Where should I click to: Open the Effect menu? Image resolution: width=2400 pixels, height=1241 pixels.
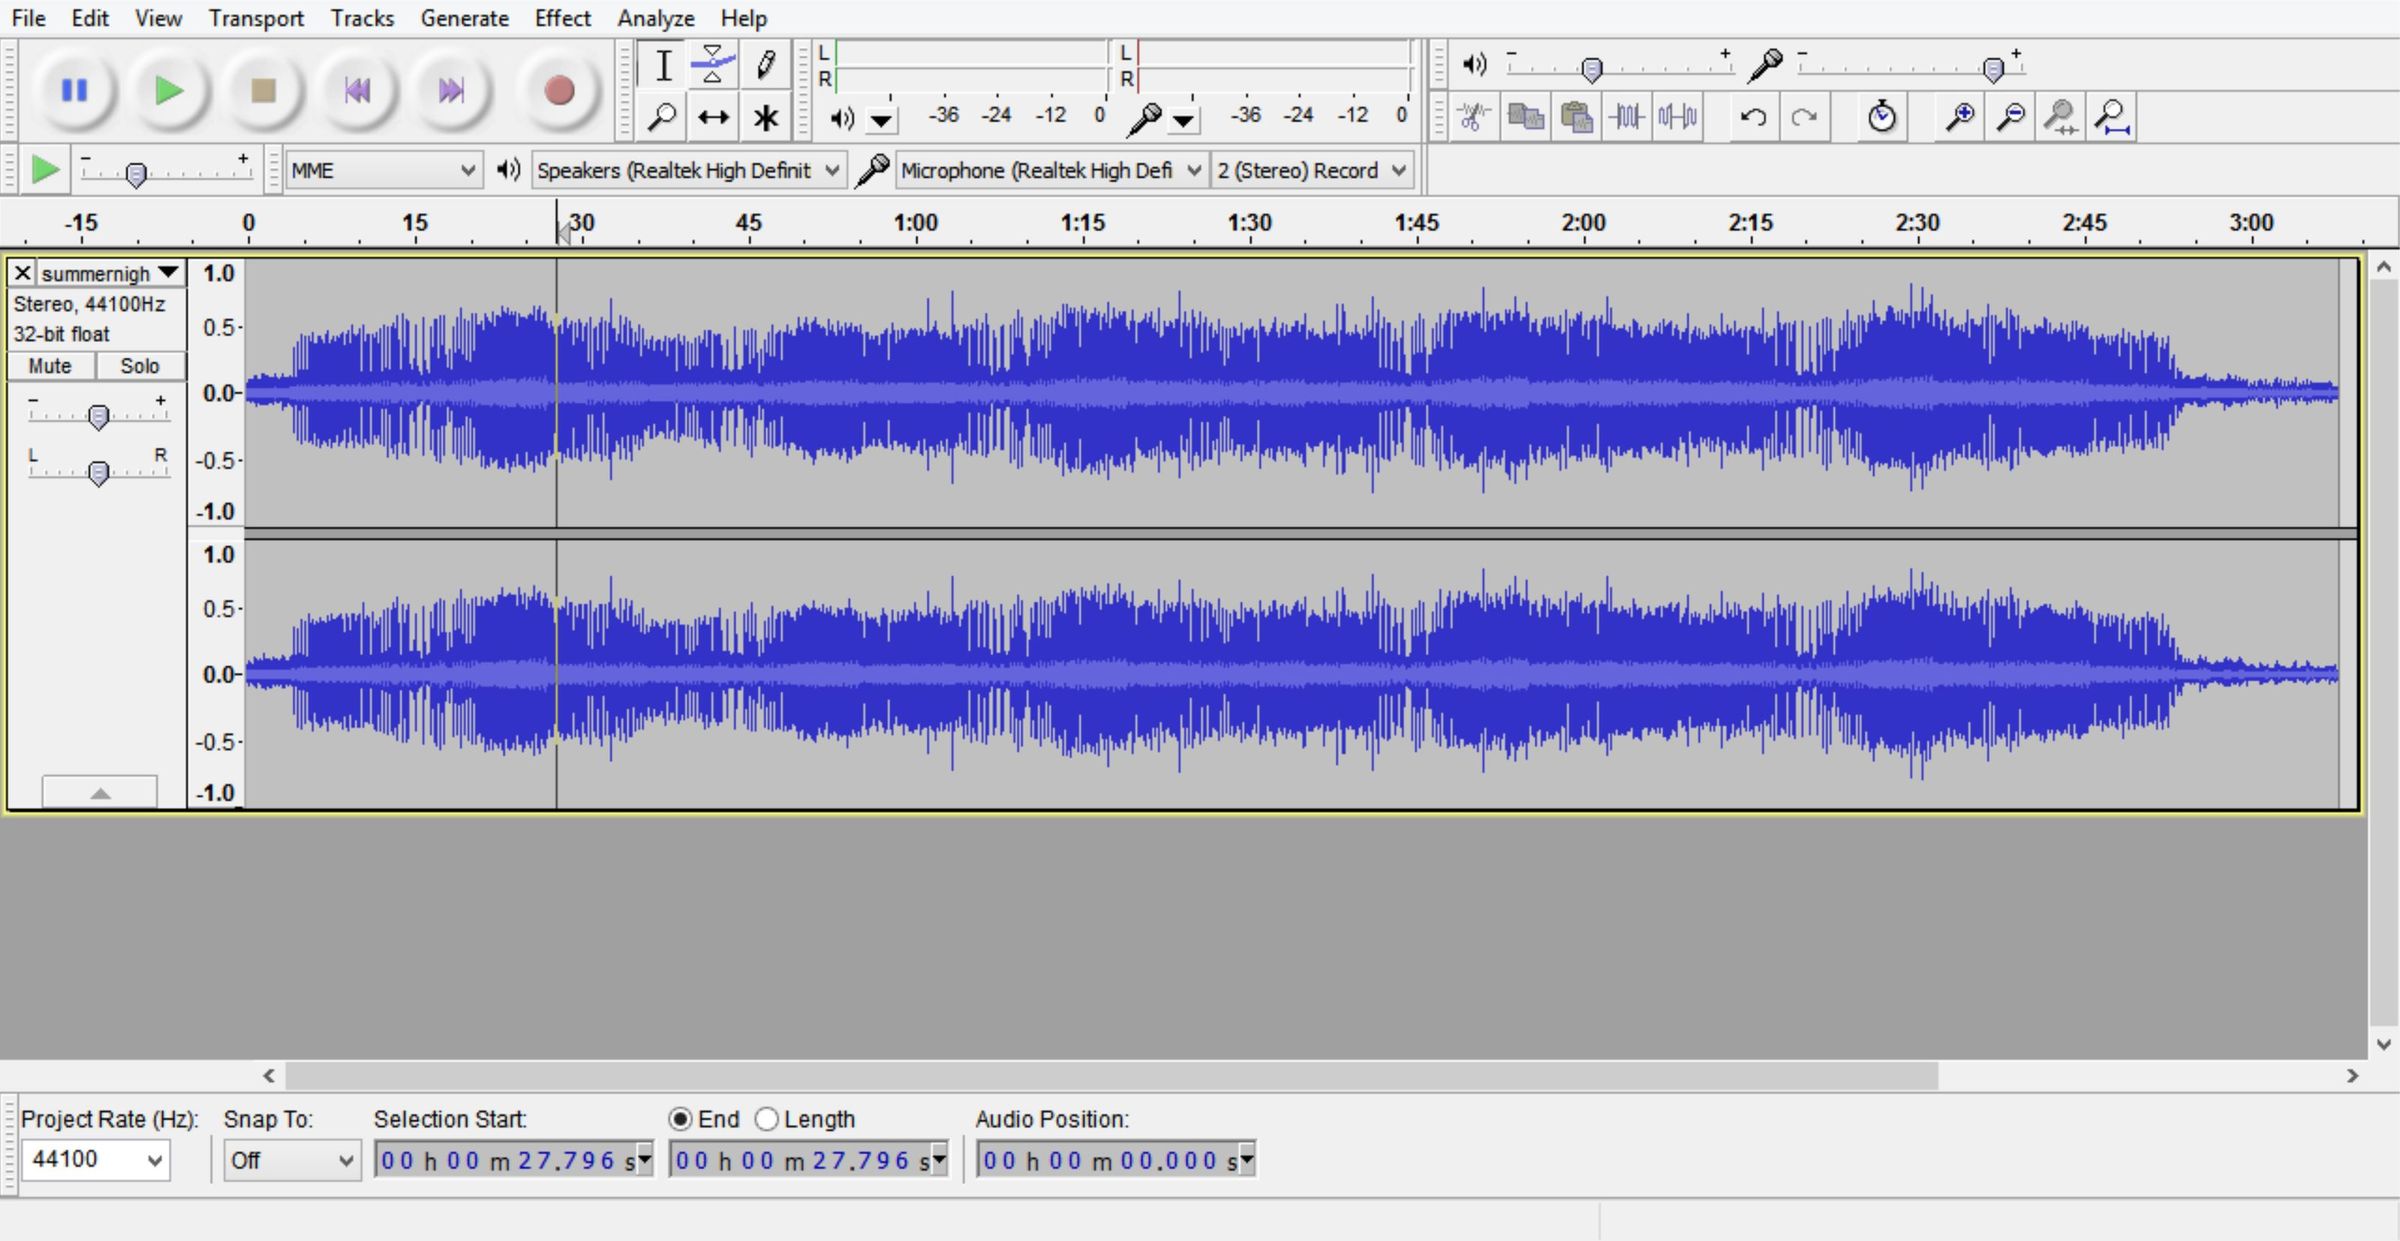(x=562, y=18)
